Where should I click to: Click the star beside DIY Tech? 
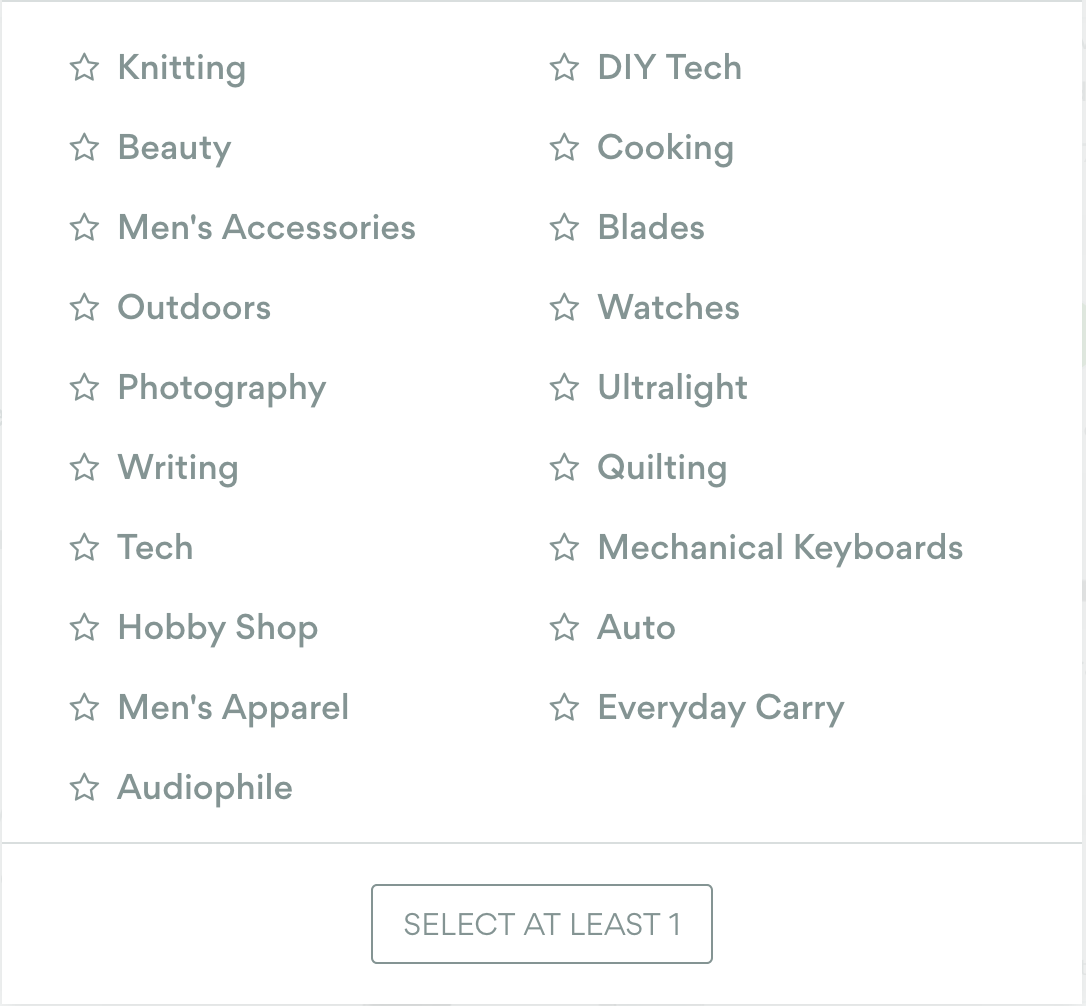tap(565, 68)
